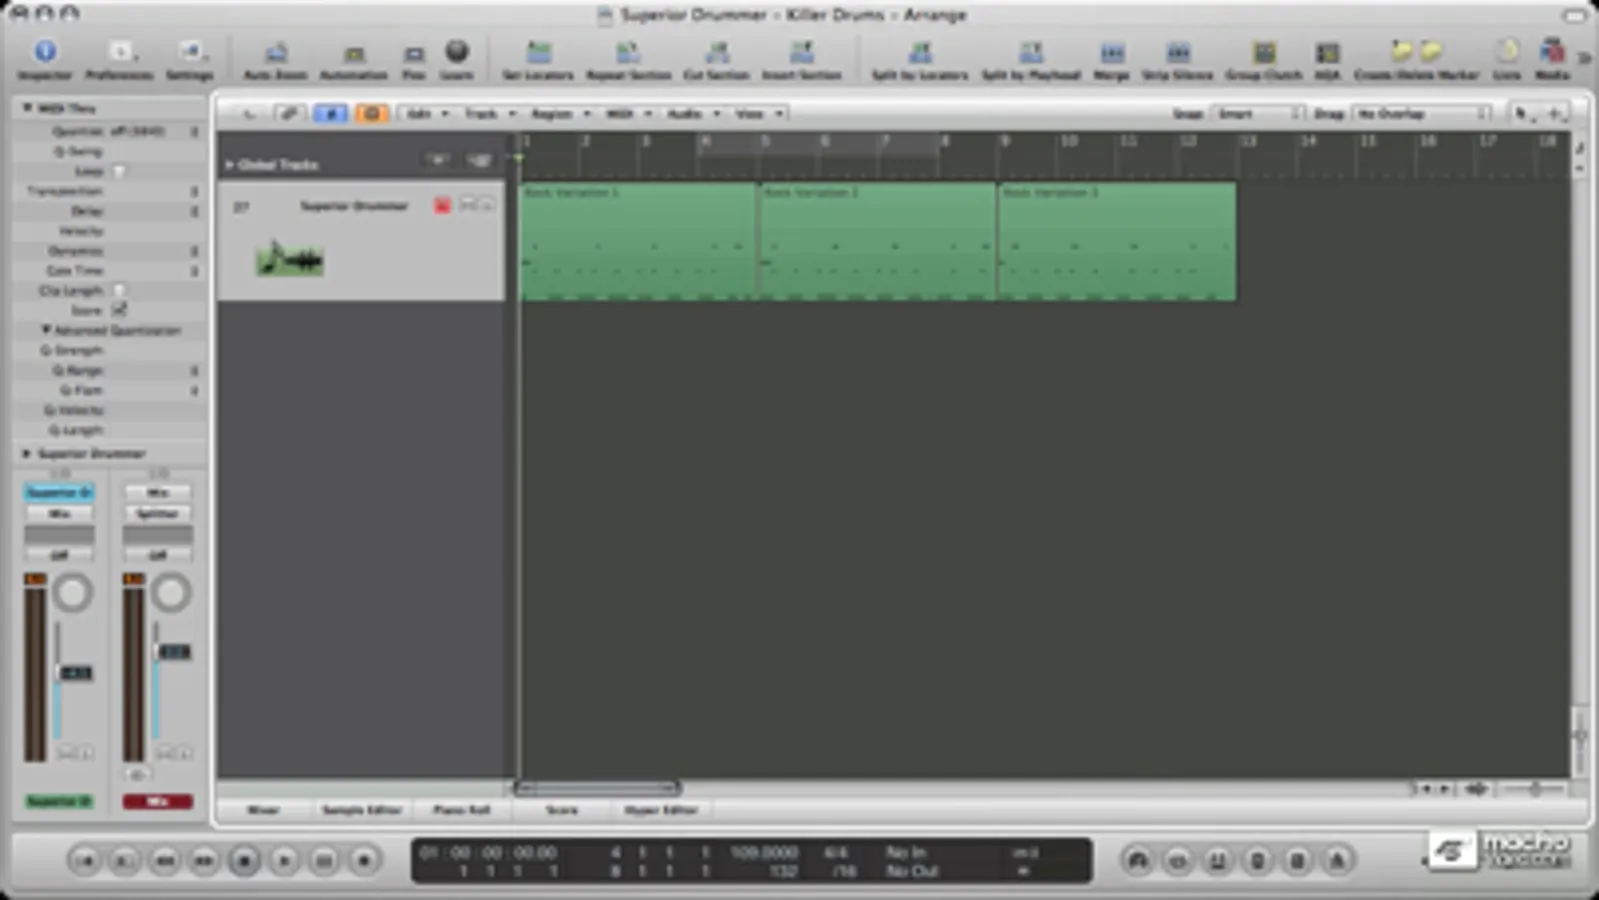Click the link chain icon in Arrange header

coord(289,114)
